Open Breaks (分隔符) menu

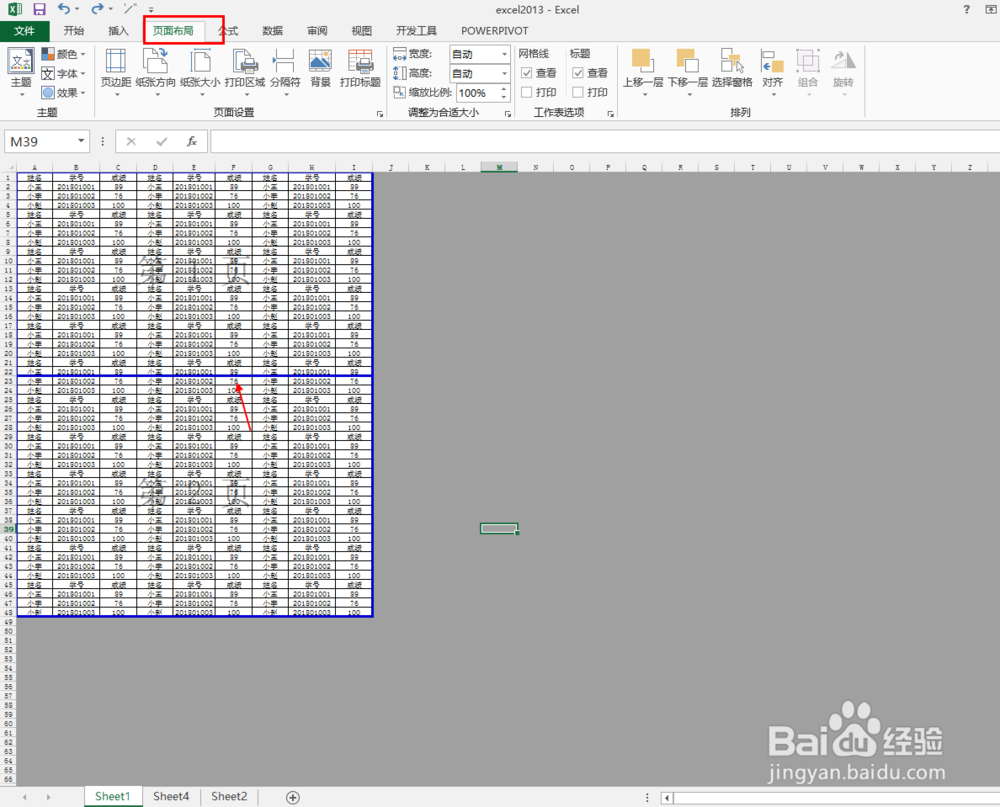click(285, 71)
